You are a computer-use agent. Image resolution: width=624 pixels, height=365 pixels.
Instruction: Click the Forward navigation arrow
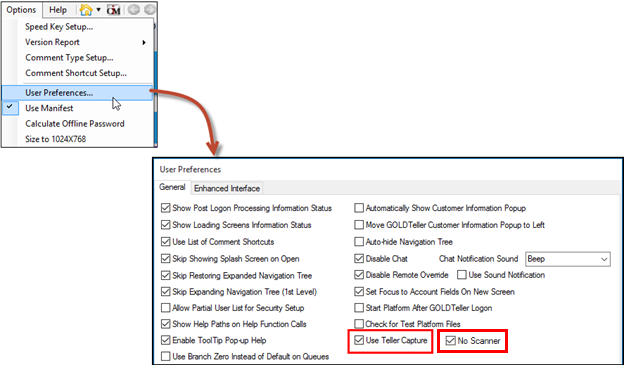click(x=150, y=10)
